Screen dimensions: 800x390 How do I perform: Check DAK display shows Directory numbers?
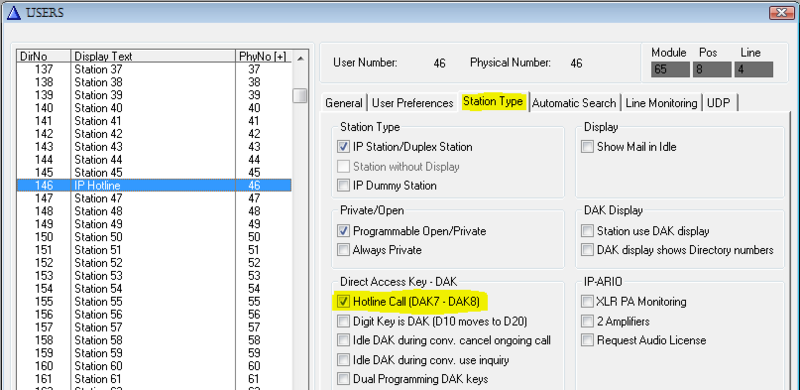tap(588, 250)
